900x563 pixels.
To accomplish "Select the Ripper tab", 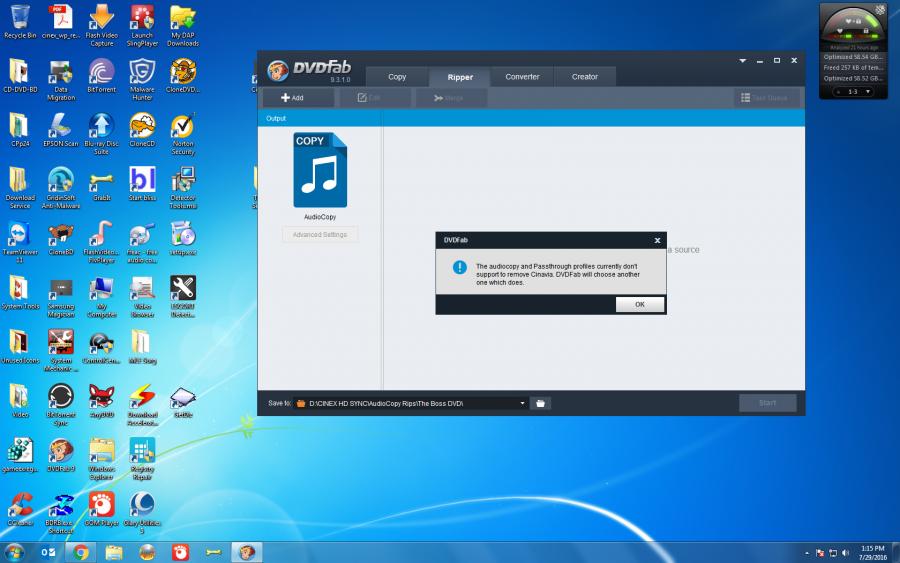I will click(x=460, y=77).
